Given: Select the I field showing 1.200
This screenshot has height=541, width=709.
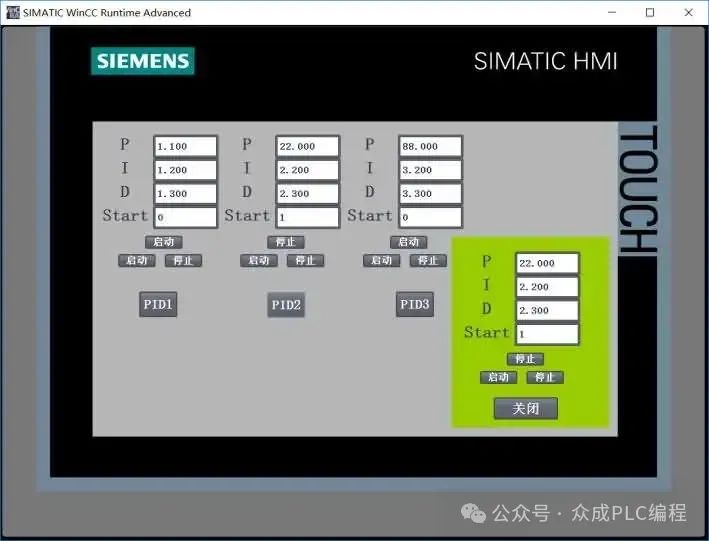Looking at the screenshot, I should point(185,170).
